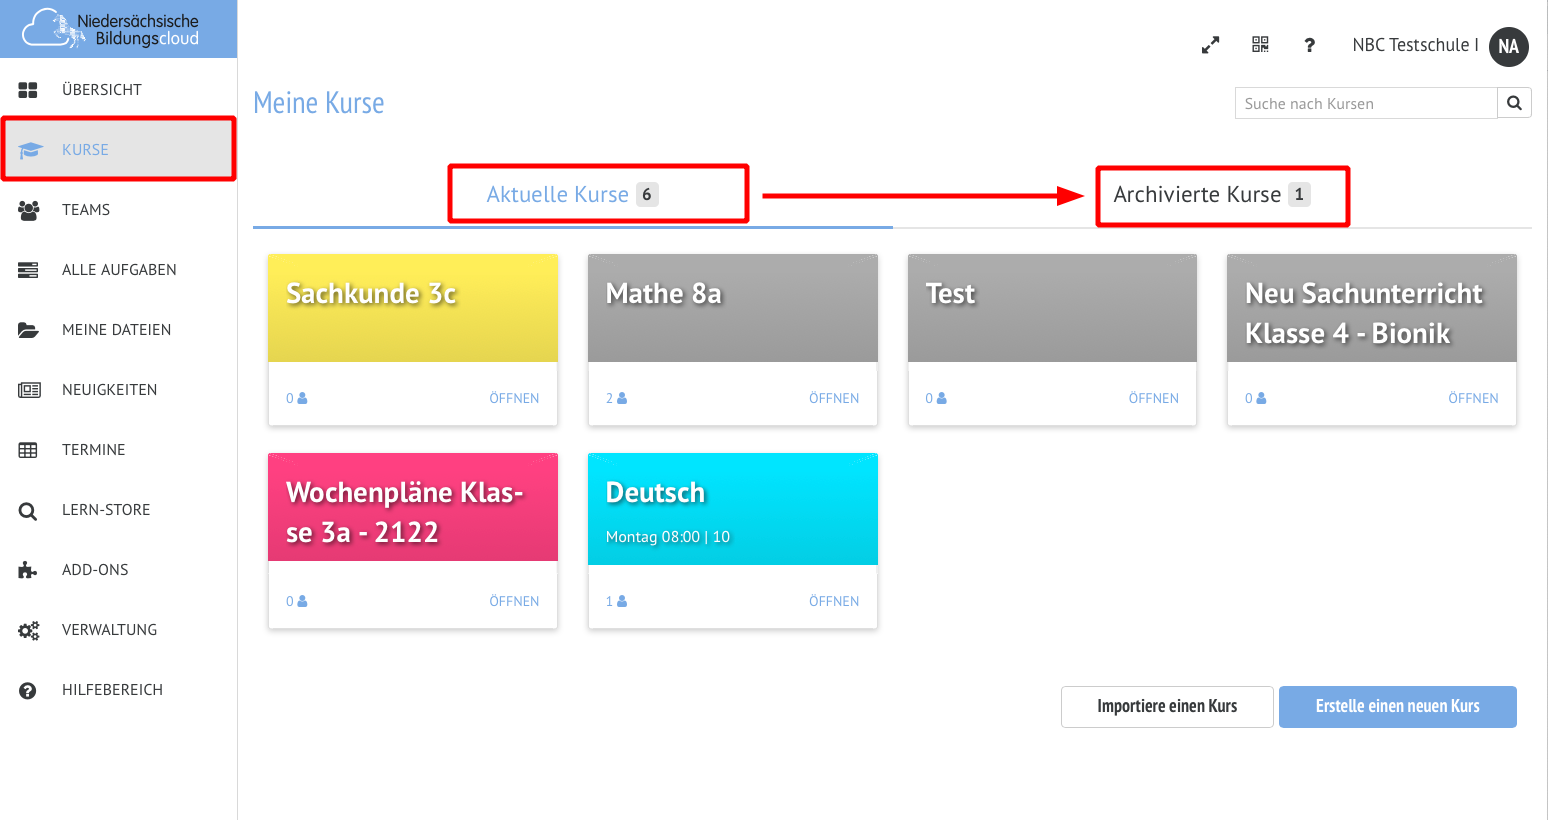Click the Meine Dateien folder icon

28,330
